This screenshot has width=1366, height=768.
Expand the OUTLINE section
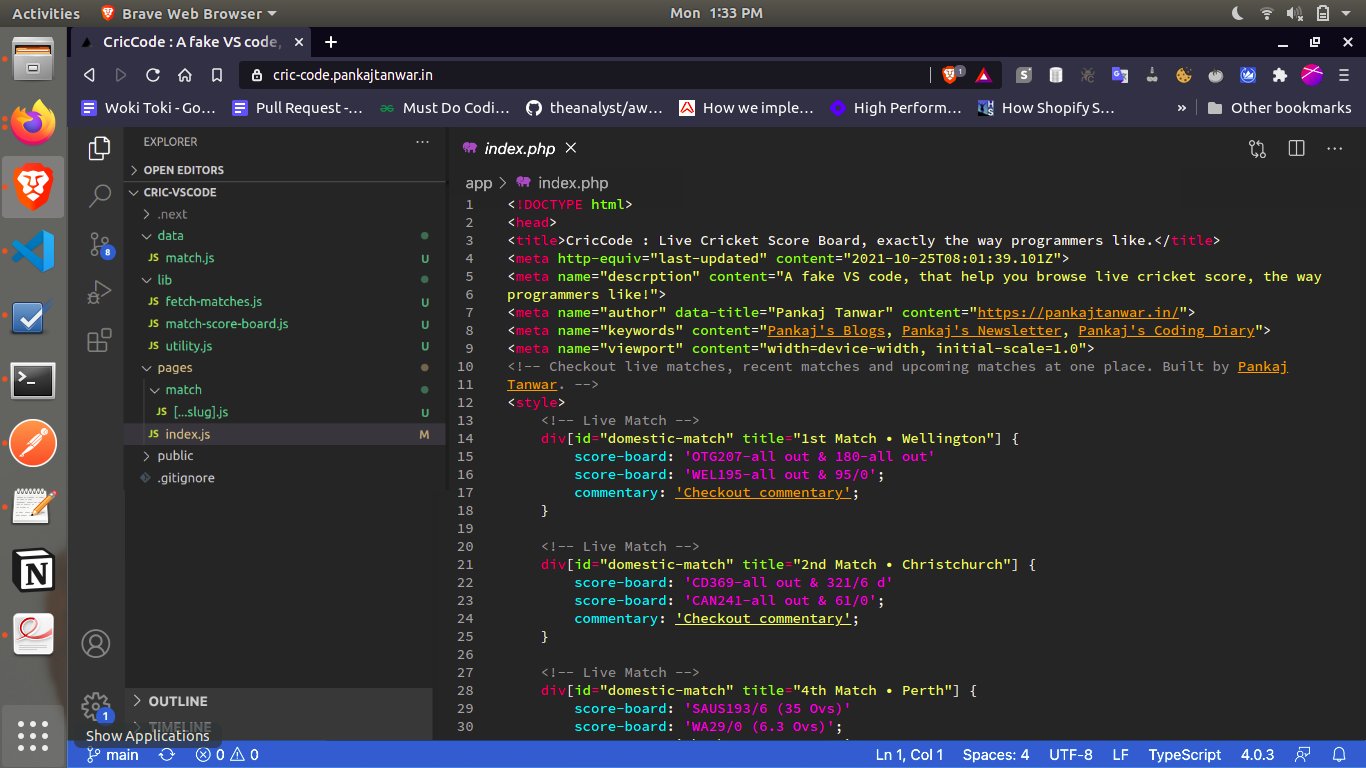[x=178, y=701]
